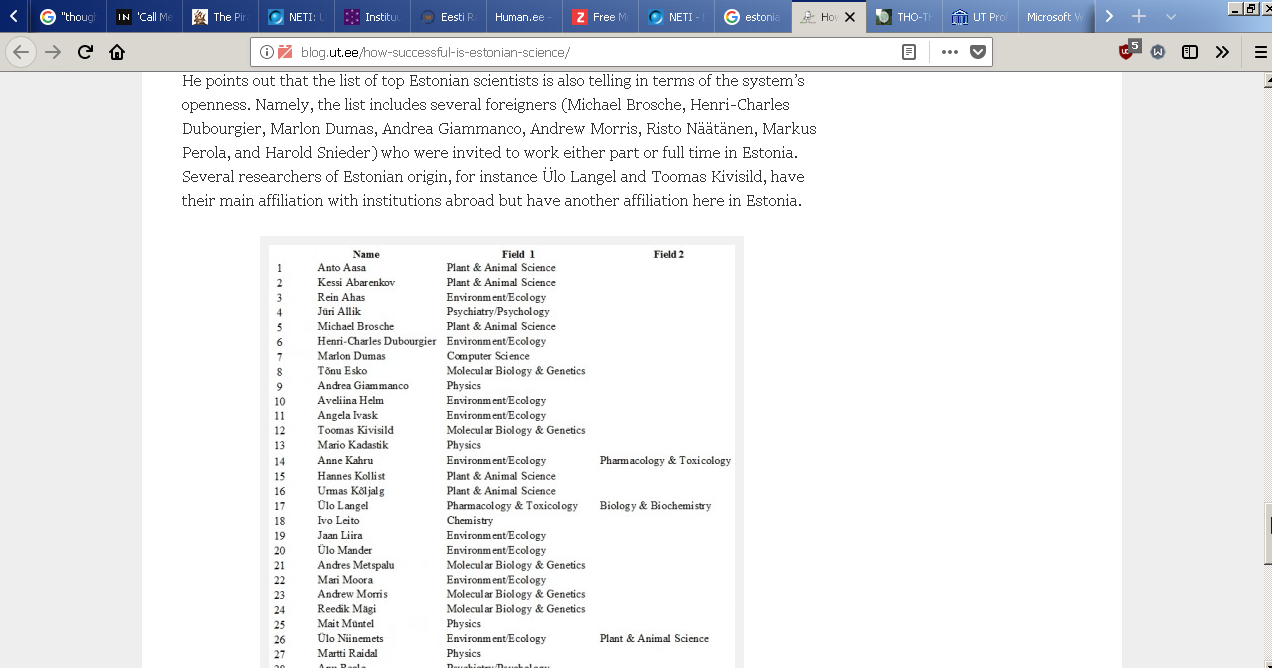Screen dimensions: 1272x668
Task: Click the name 'Andres Metspalu'
Action: click(x=356, y=566)
